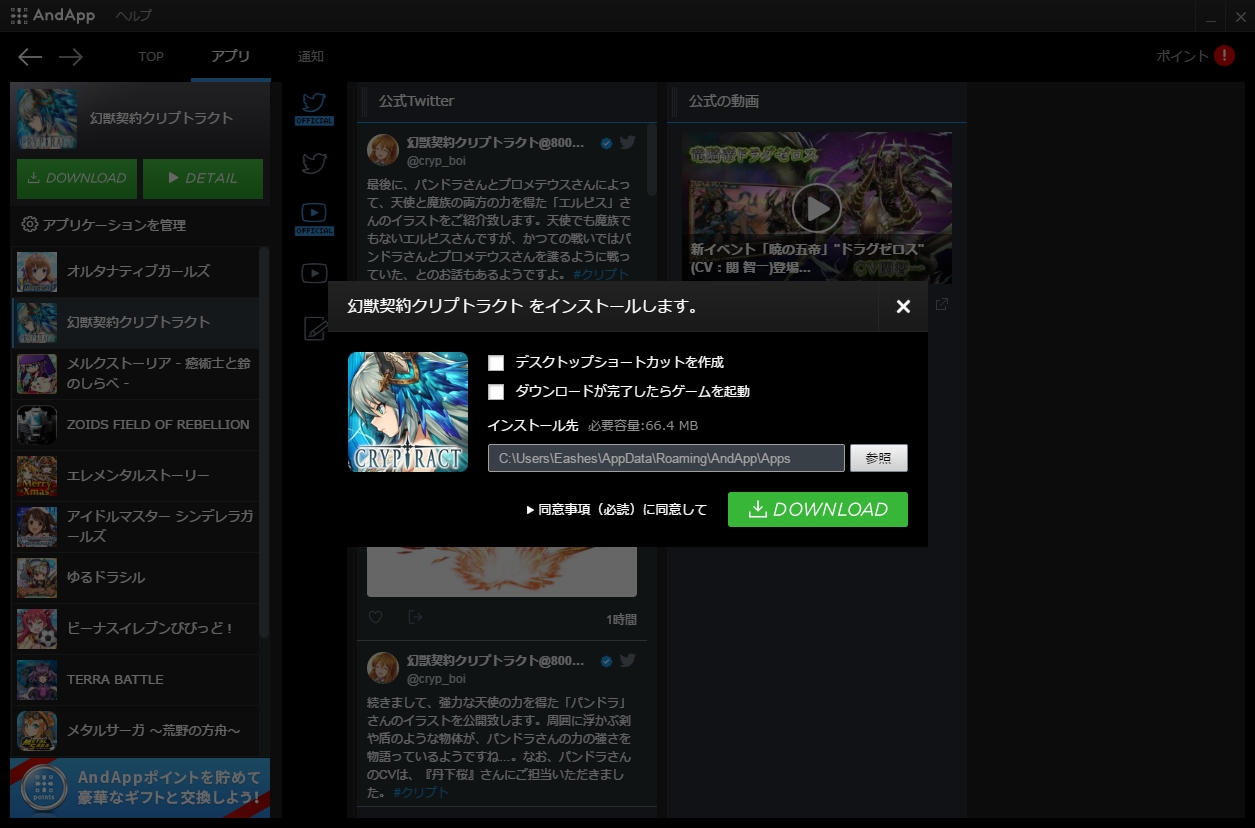This screenshot has width=1255, height=828.
Task: Click the sidebar DOWNLOAD button
Action: (77, 178)
